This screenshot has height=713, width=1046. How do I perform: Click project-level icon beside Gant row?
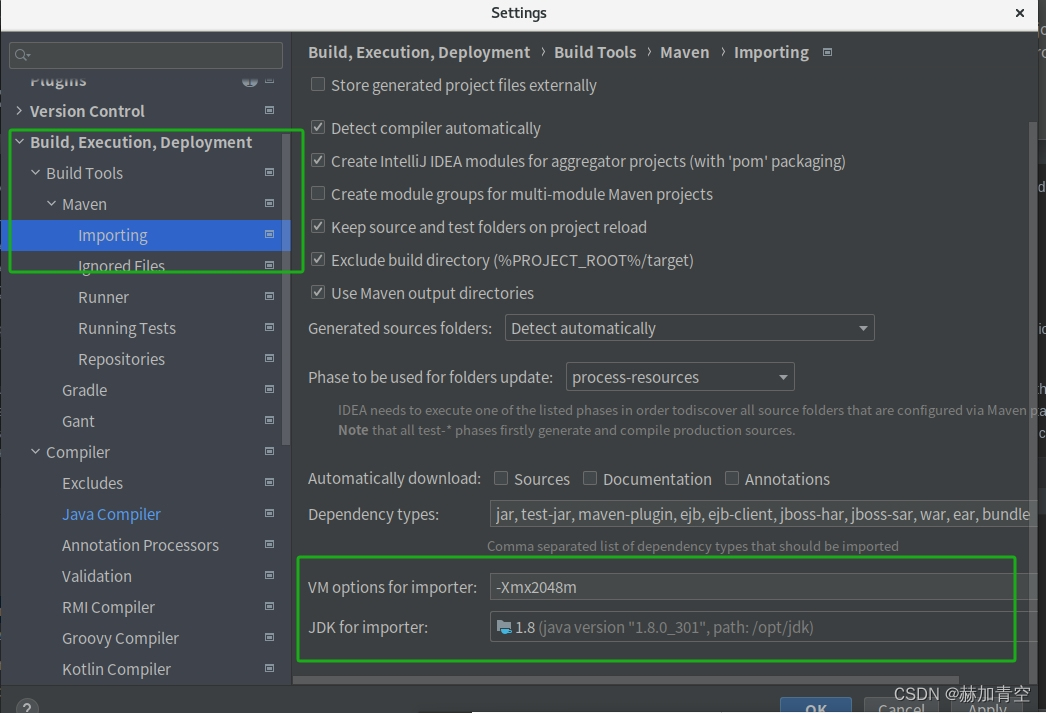tap(270, 420)
